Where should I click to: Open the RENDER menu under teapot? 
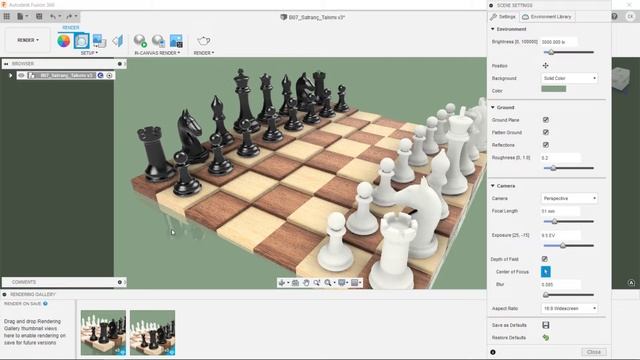tap(204, 53)
